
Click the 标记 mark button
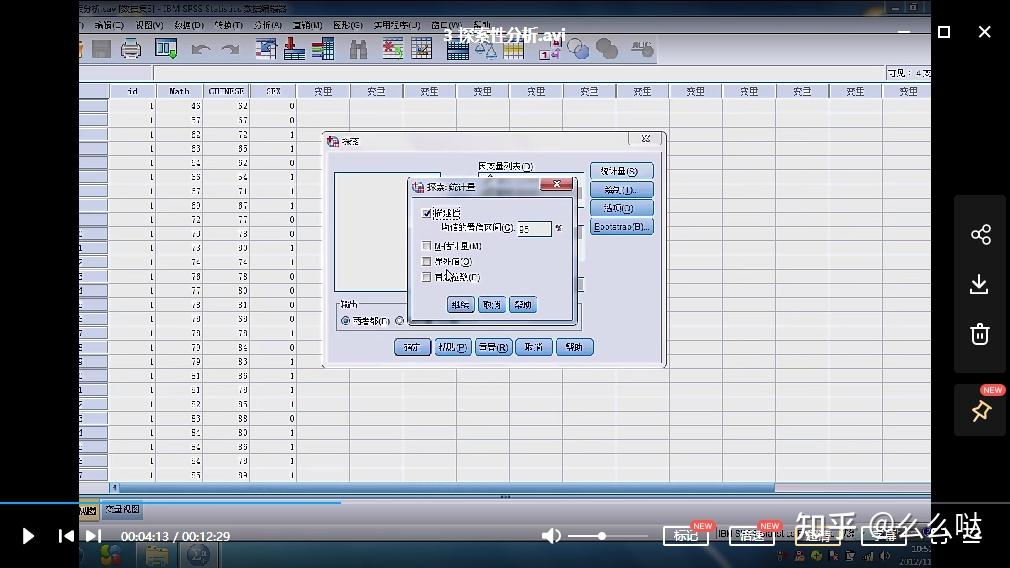click(x=685, y=535)
